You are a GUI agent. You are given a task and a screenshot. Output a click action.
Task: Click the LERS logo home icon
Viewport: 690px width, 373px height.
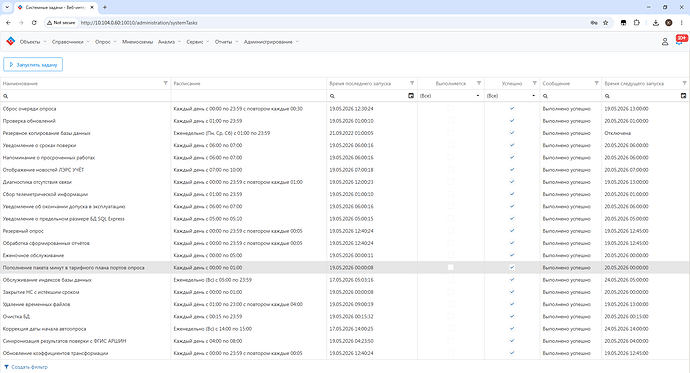[x=11, y=41]
